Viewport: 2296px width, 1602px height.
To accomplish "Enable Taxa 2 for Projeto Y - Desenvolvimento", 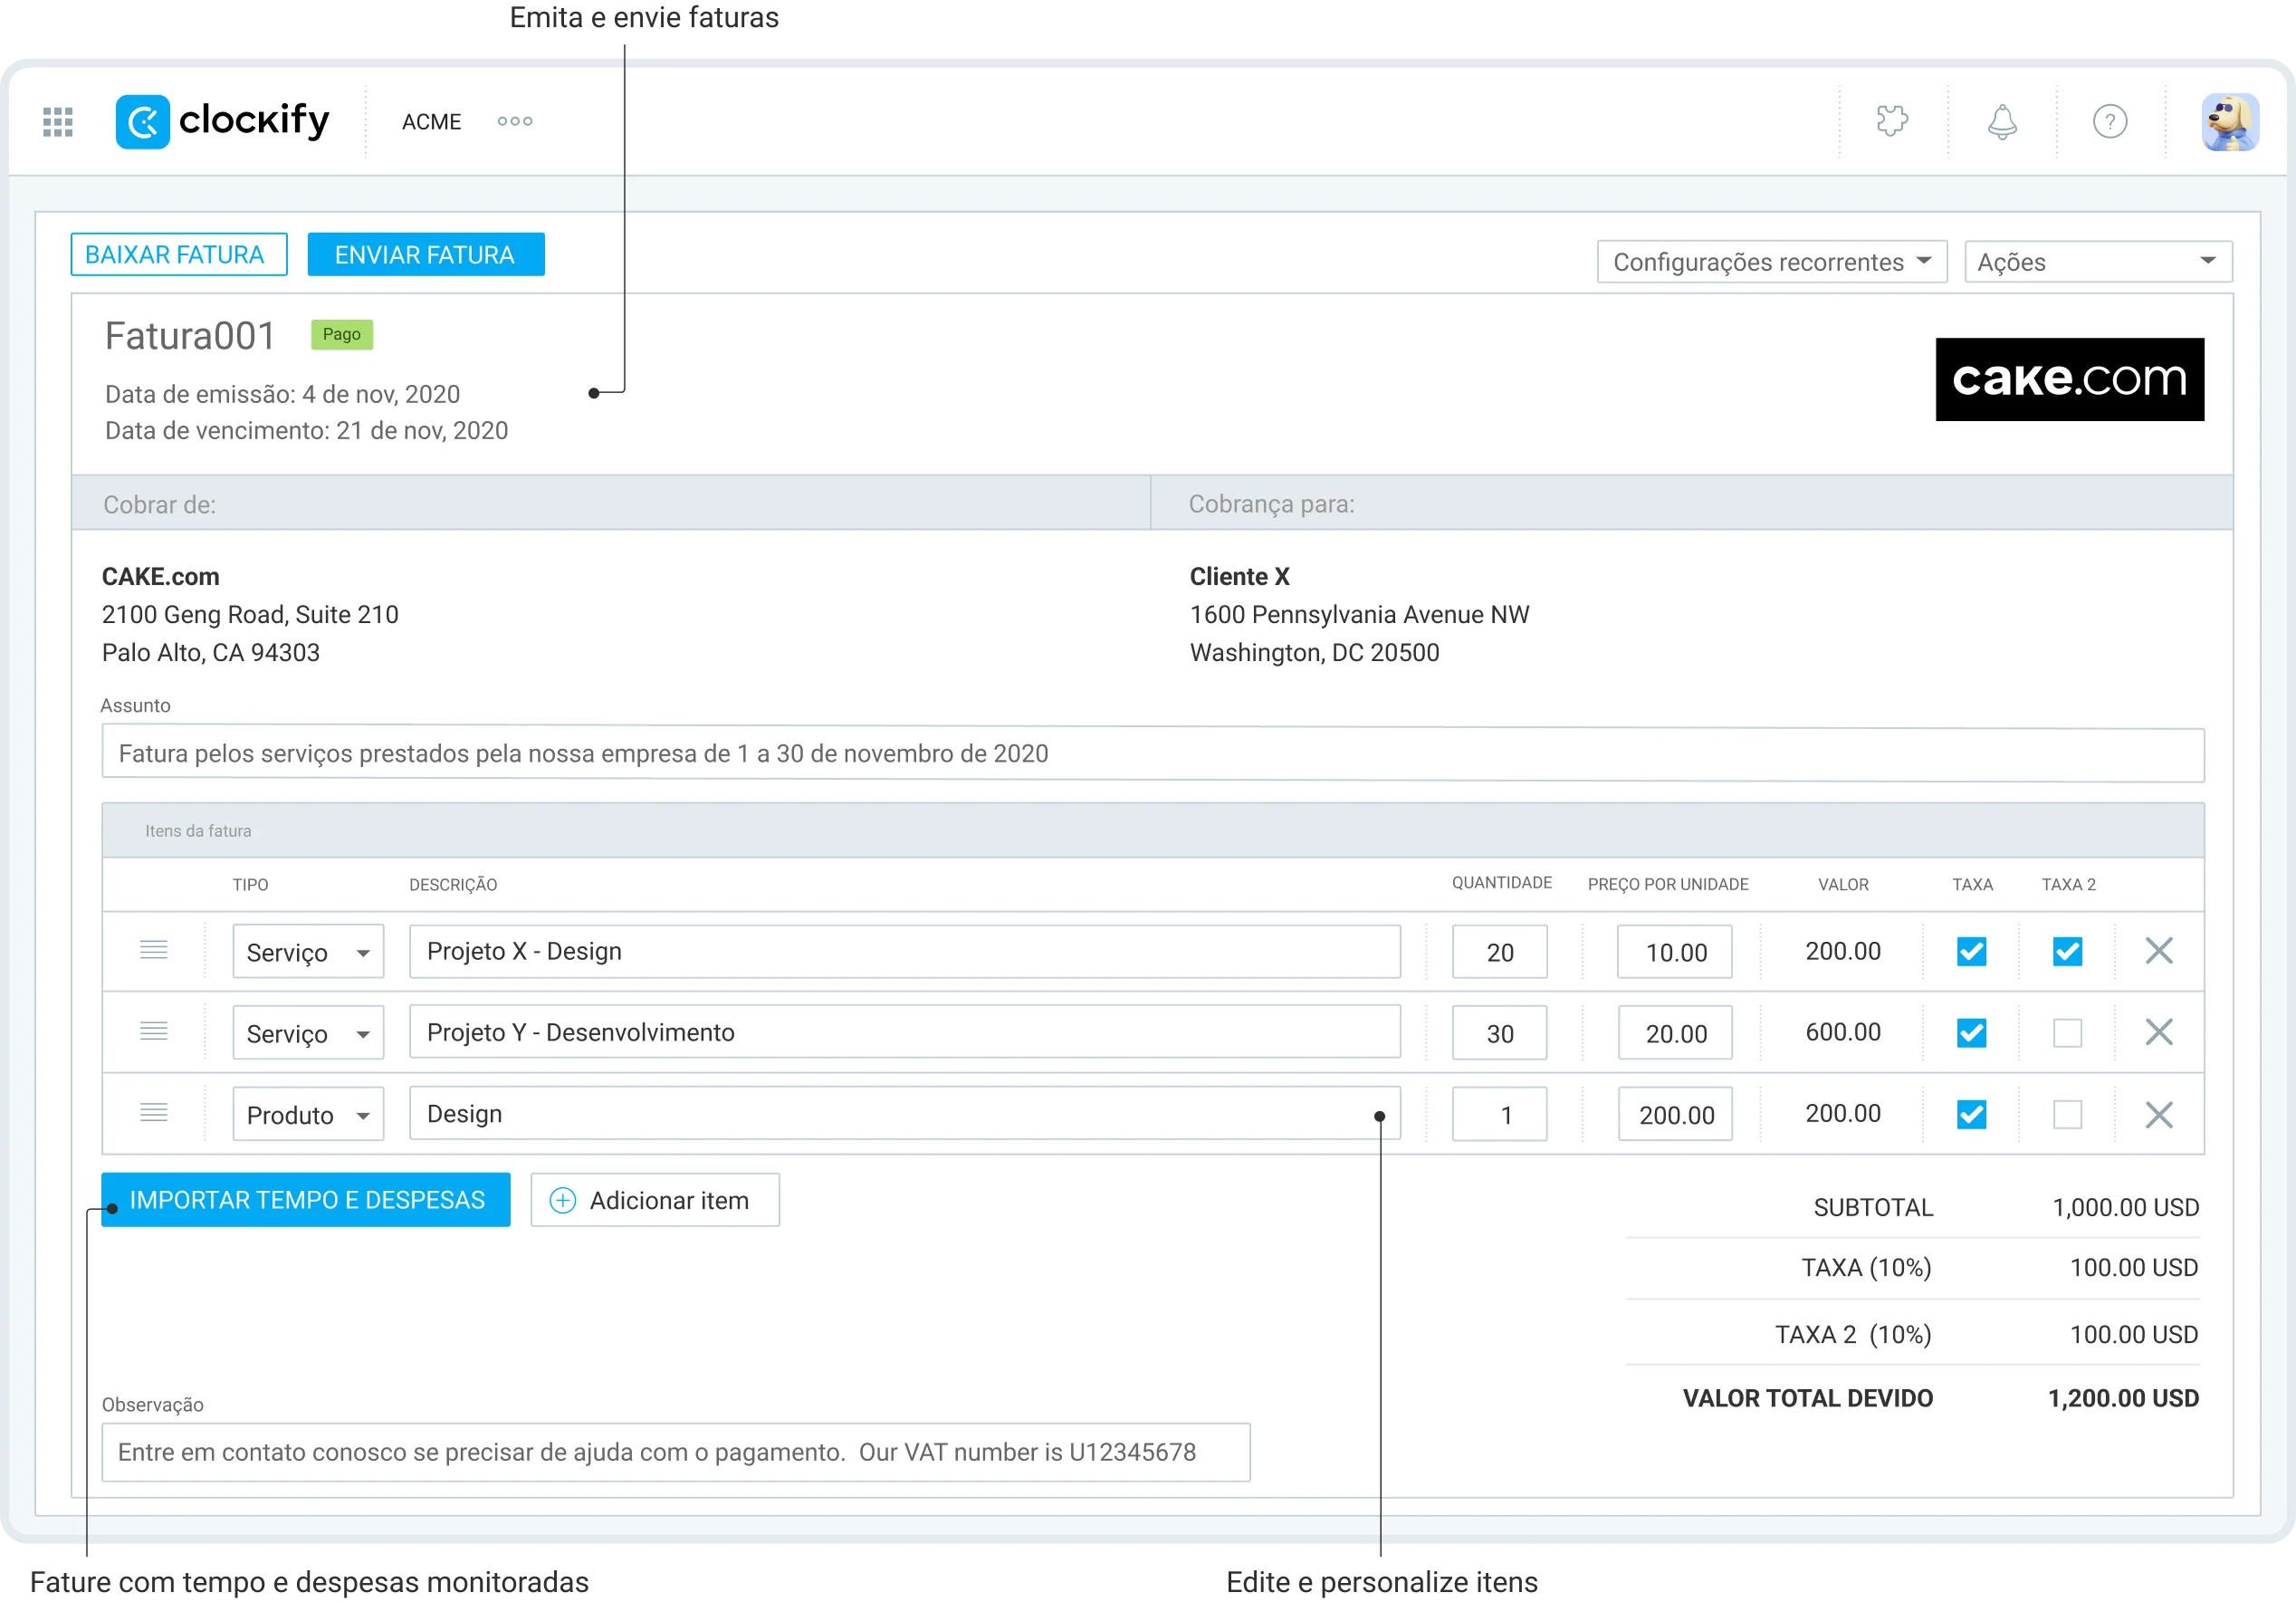I will click(x=2067, y=1032).
